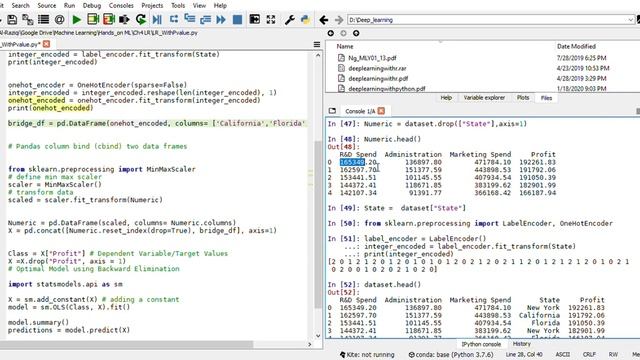Toggle fullscreen mode icon
This screenshot has width=640, height=360.
tap(271, 20)
